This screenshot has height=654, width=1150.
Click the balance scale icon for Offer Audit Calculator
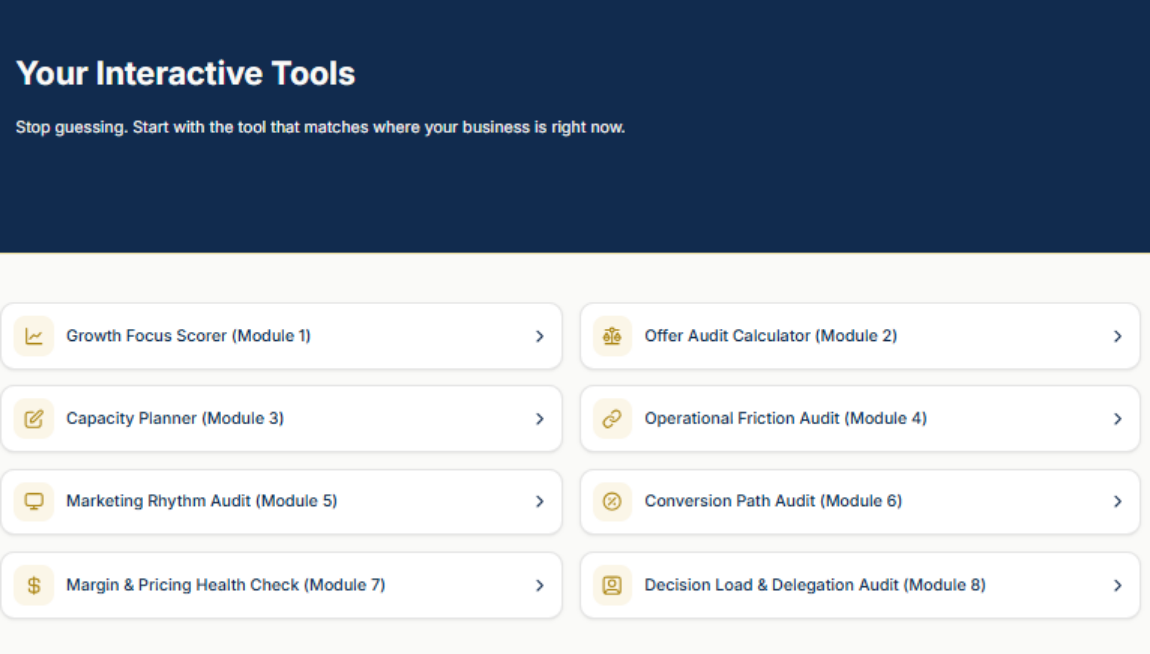click(x=612, y=336)
